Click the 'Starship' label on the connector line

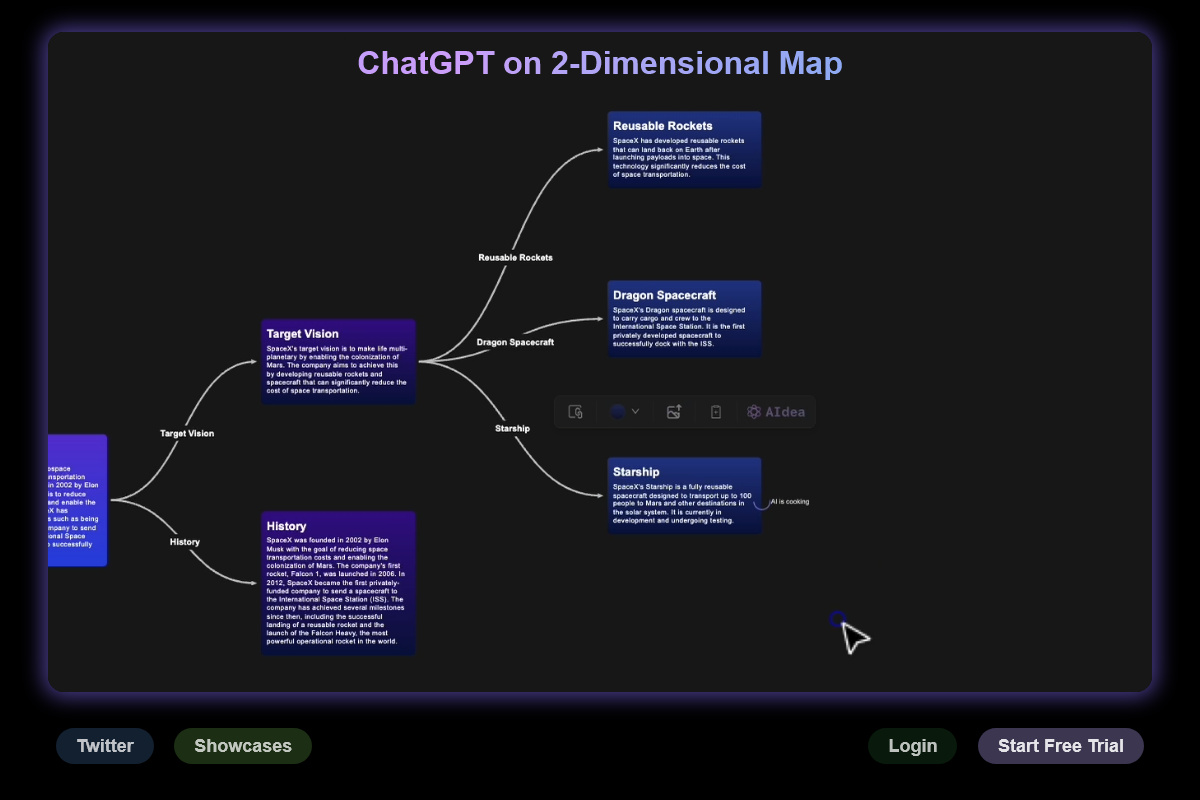tap(511, 428)
